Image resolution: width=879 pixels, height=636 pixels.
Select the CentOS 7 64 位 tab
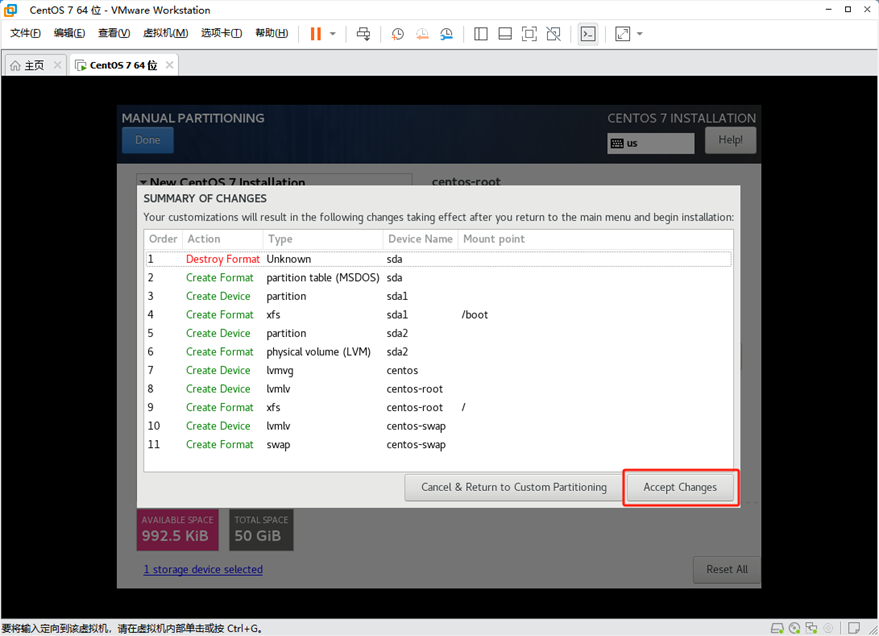point(123,66)
